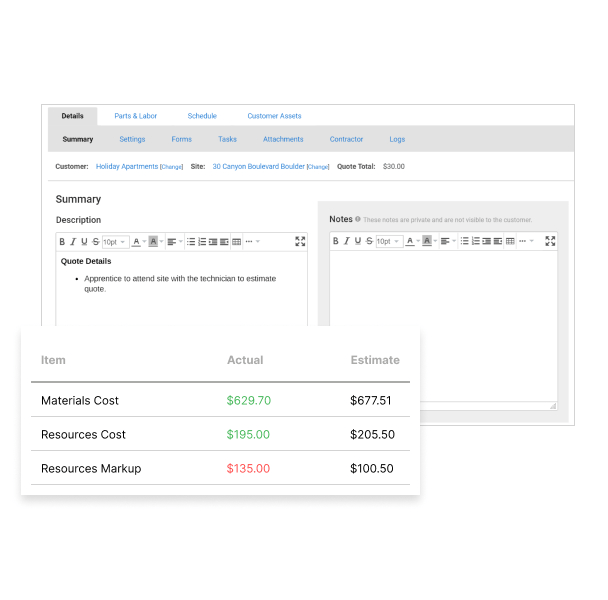
Task: Open the Attachments sub-tab
Action: pyautogui.click(x=283, y=139)
